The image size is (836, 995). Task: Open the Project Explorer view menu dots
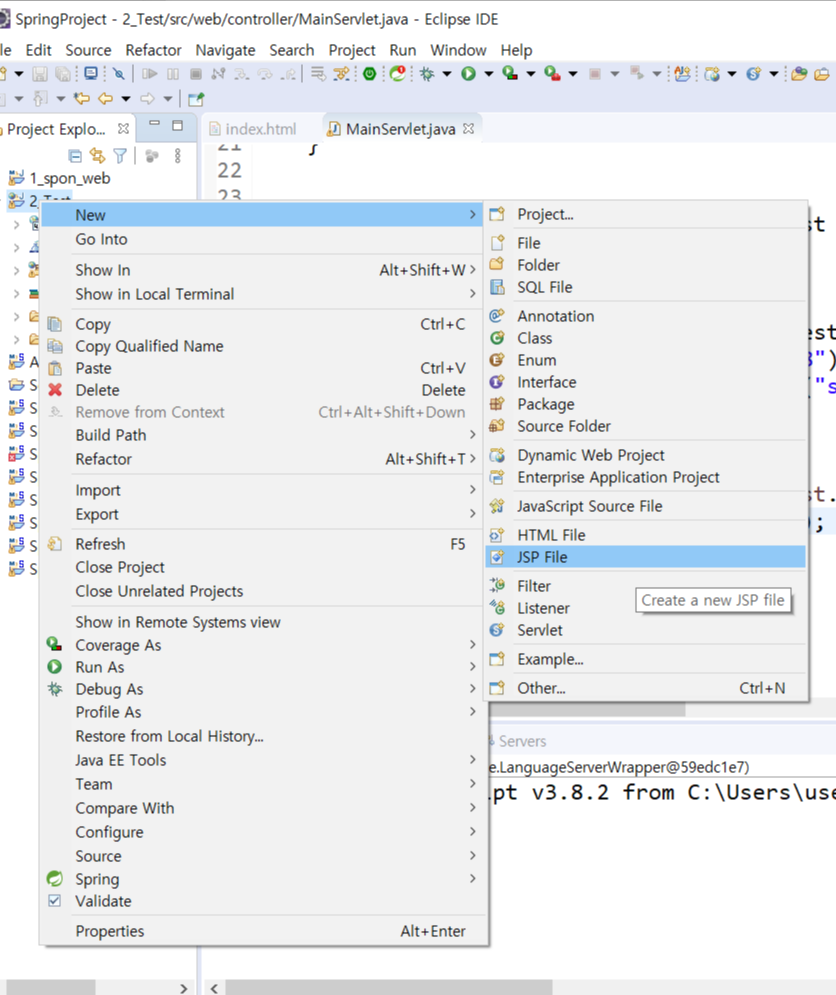pos(178,155)
